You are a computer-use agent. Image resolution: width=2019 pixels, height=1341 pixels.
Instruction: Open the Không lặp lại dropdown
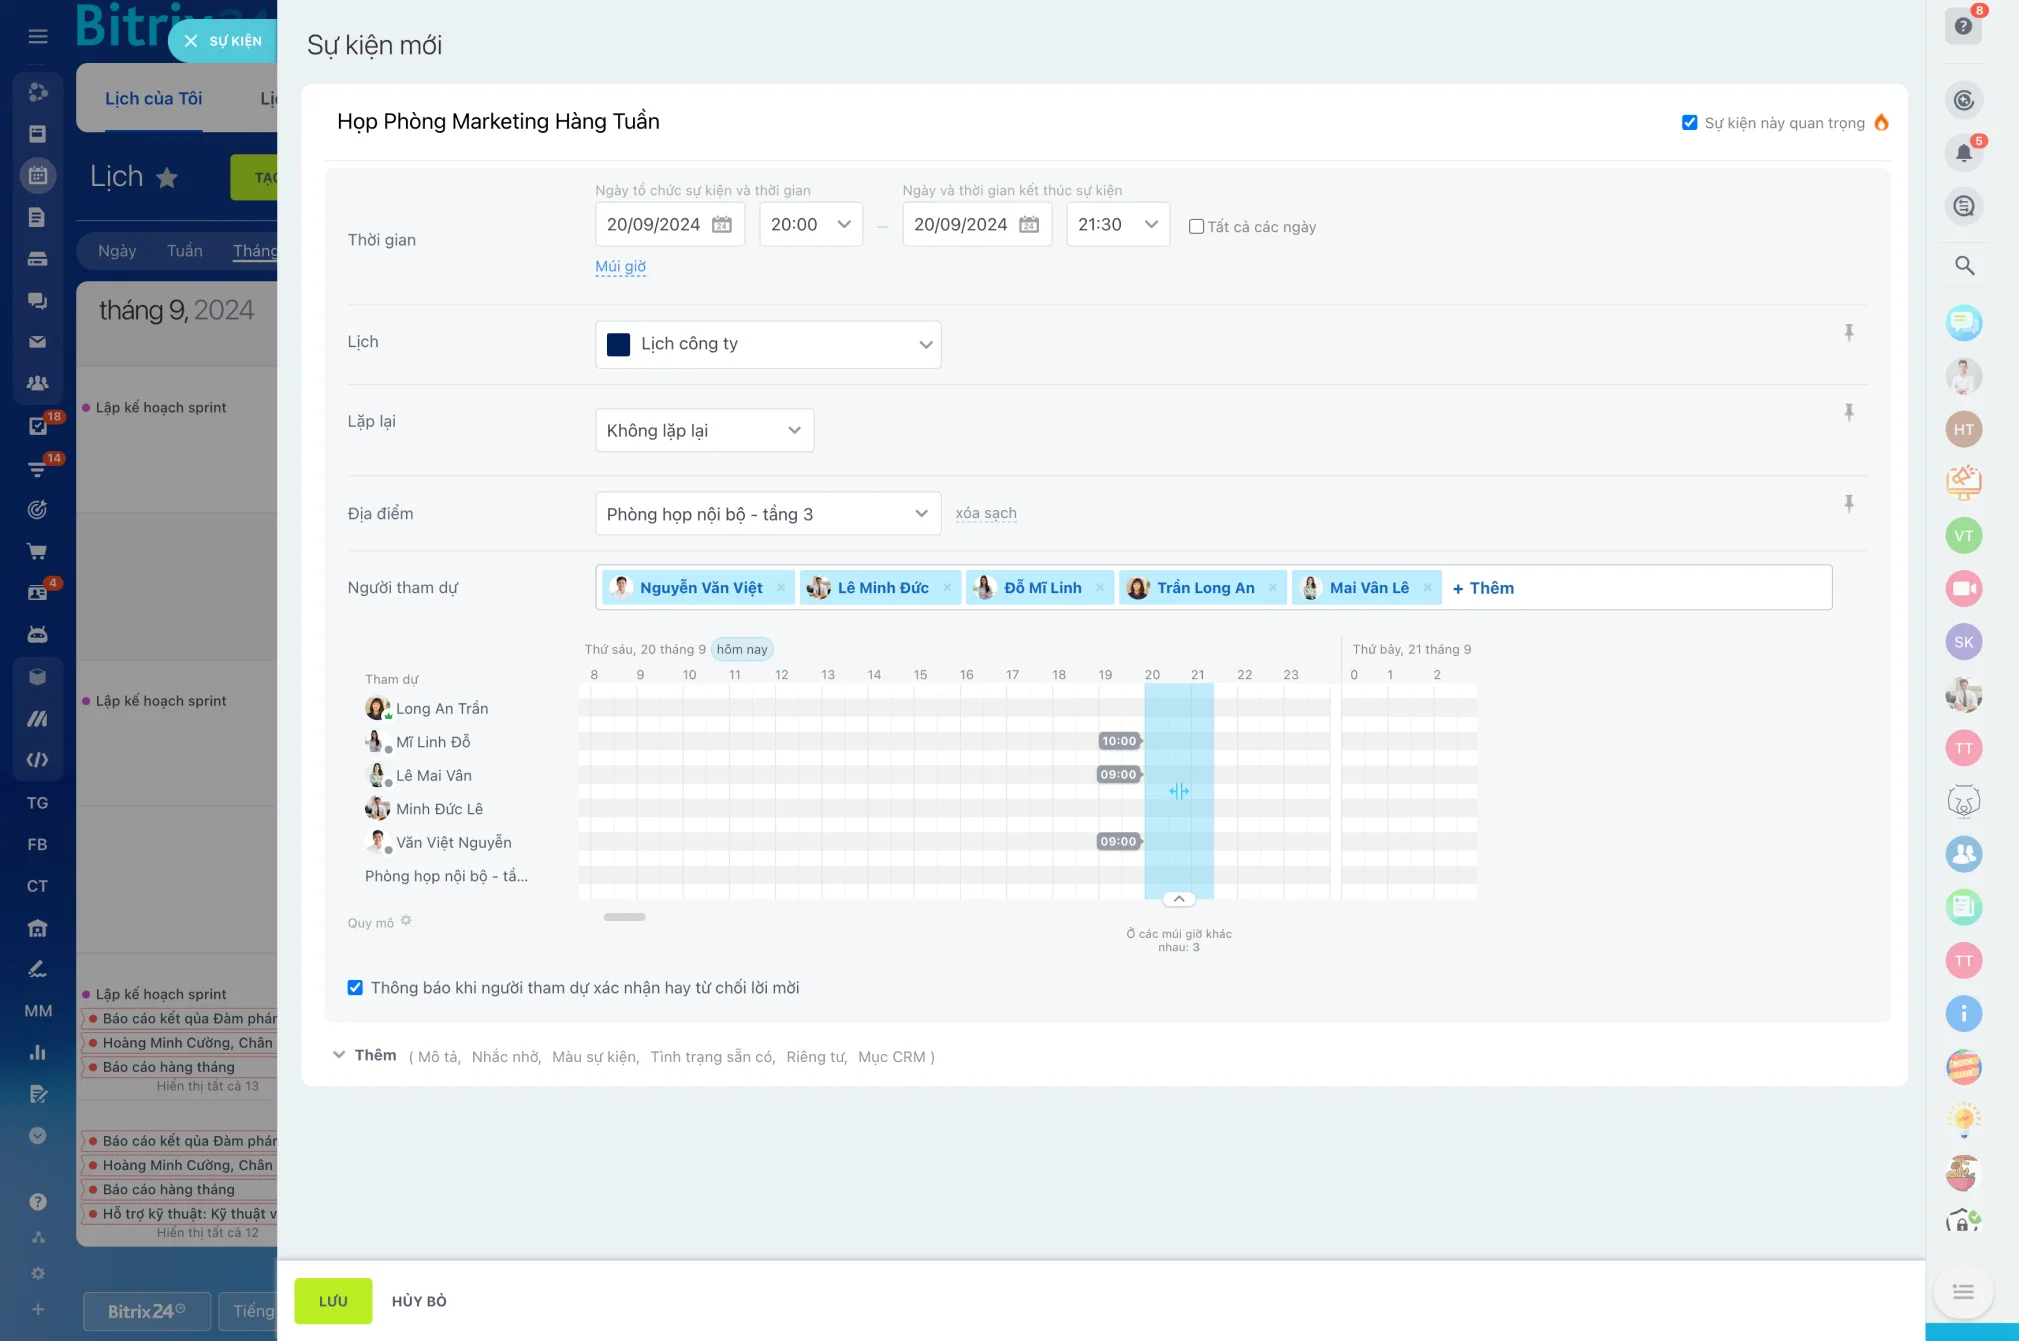(704, 431)
